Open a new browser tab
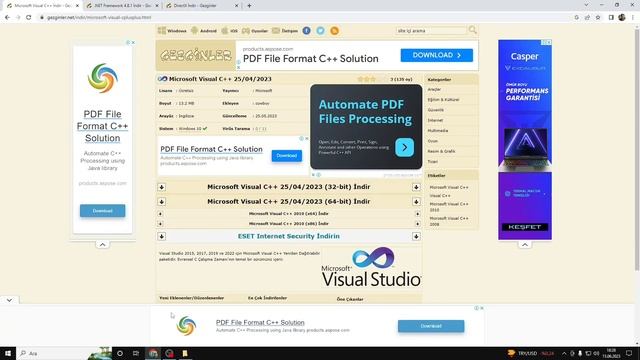 point(249,6)
